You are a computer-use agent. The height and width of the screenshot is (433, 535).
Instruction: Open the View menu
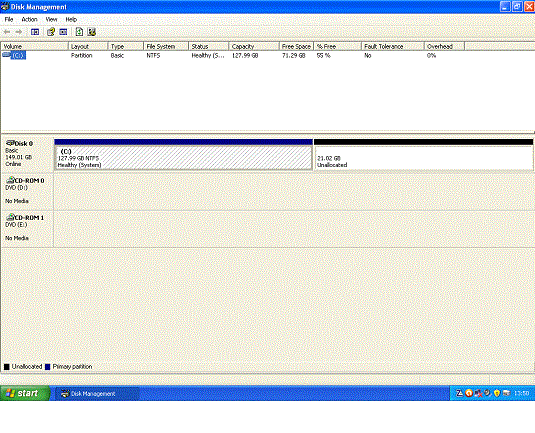(52, 19)
